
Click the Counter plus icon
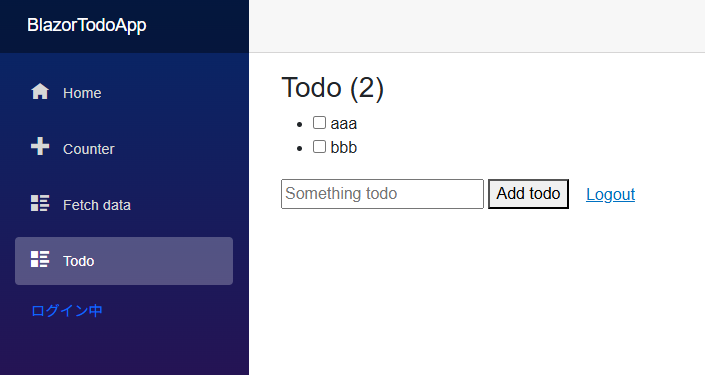tap(40, 147)
